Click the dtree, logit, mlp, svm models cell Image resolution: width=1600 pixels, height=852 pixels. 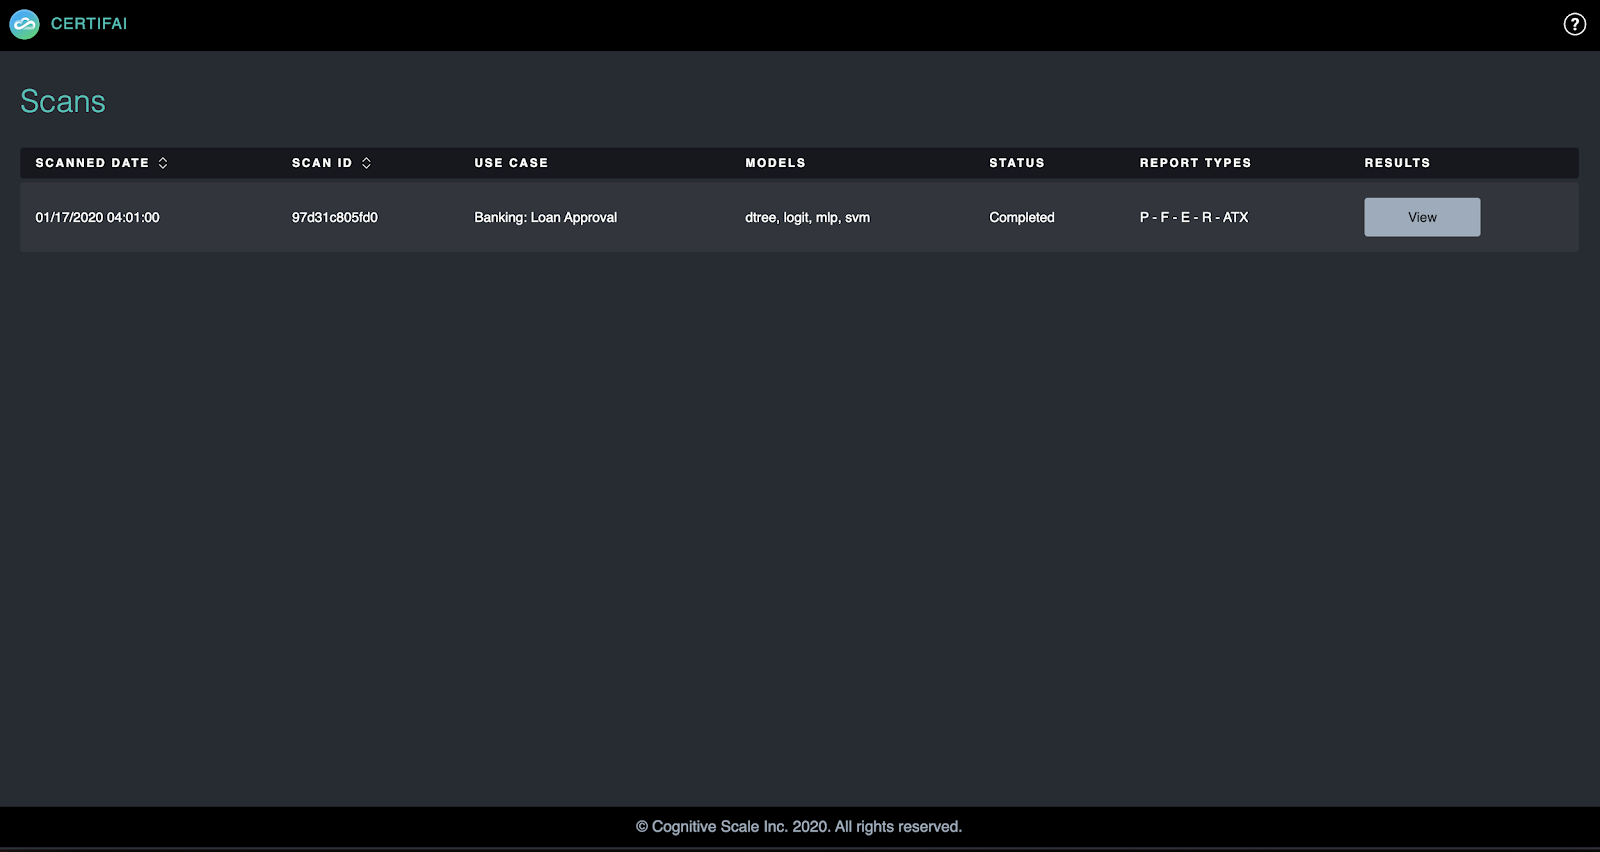[x=807, y=217]
